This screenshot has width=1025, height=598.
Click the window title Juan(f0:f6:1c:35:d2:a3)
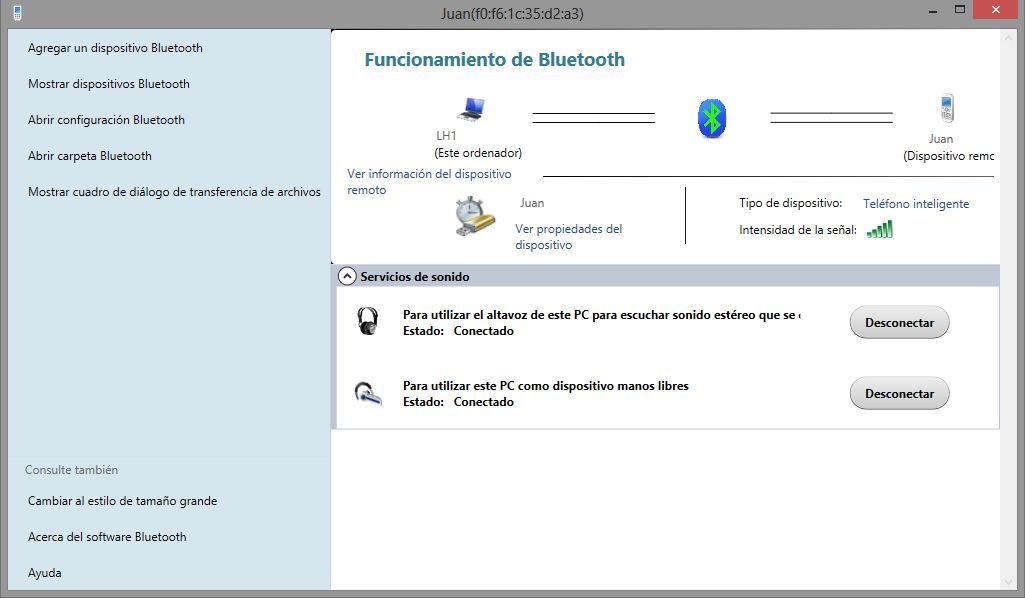(x=512, y=13)
